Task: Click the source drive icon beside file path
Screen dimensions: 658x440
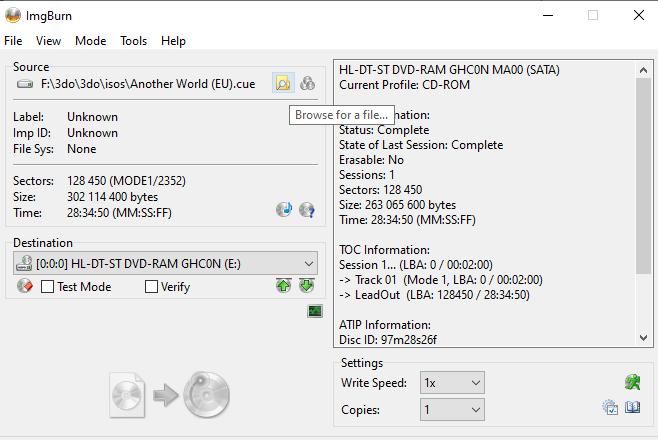Action: pyautogui.click(x=25, y=84)
